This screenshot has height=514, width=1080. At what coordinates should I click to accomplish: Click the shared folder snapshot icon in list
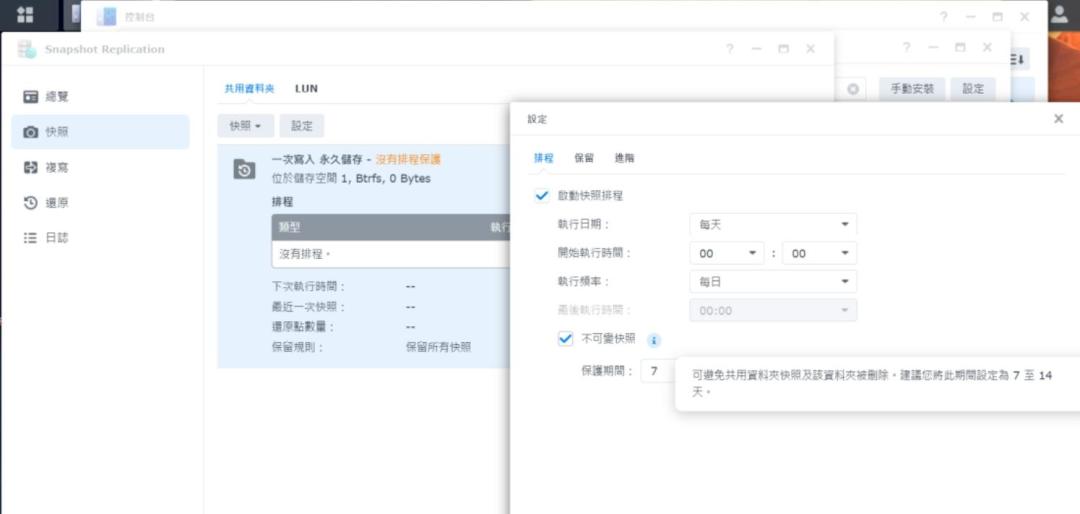244,169
